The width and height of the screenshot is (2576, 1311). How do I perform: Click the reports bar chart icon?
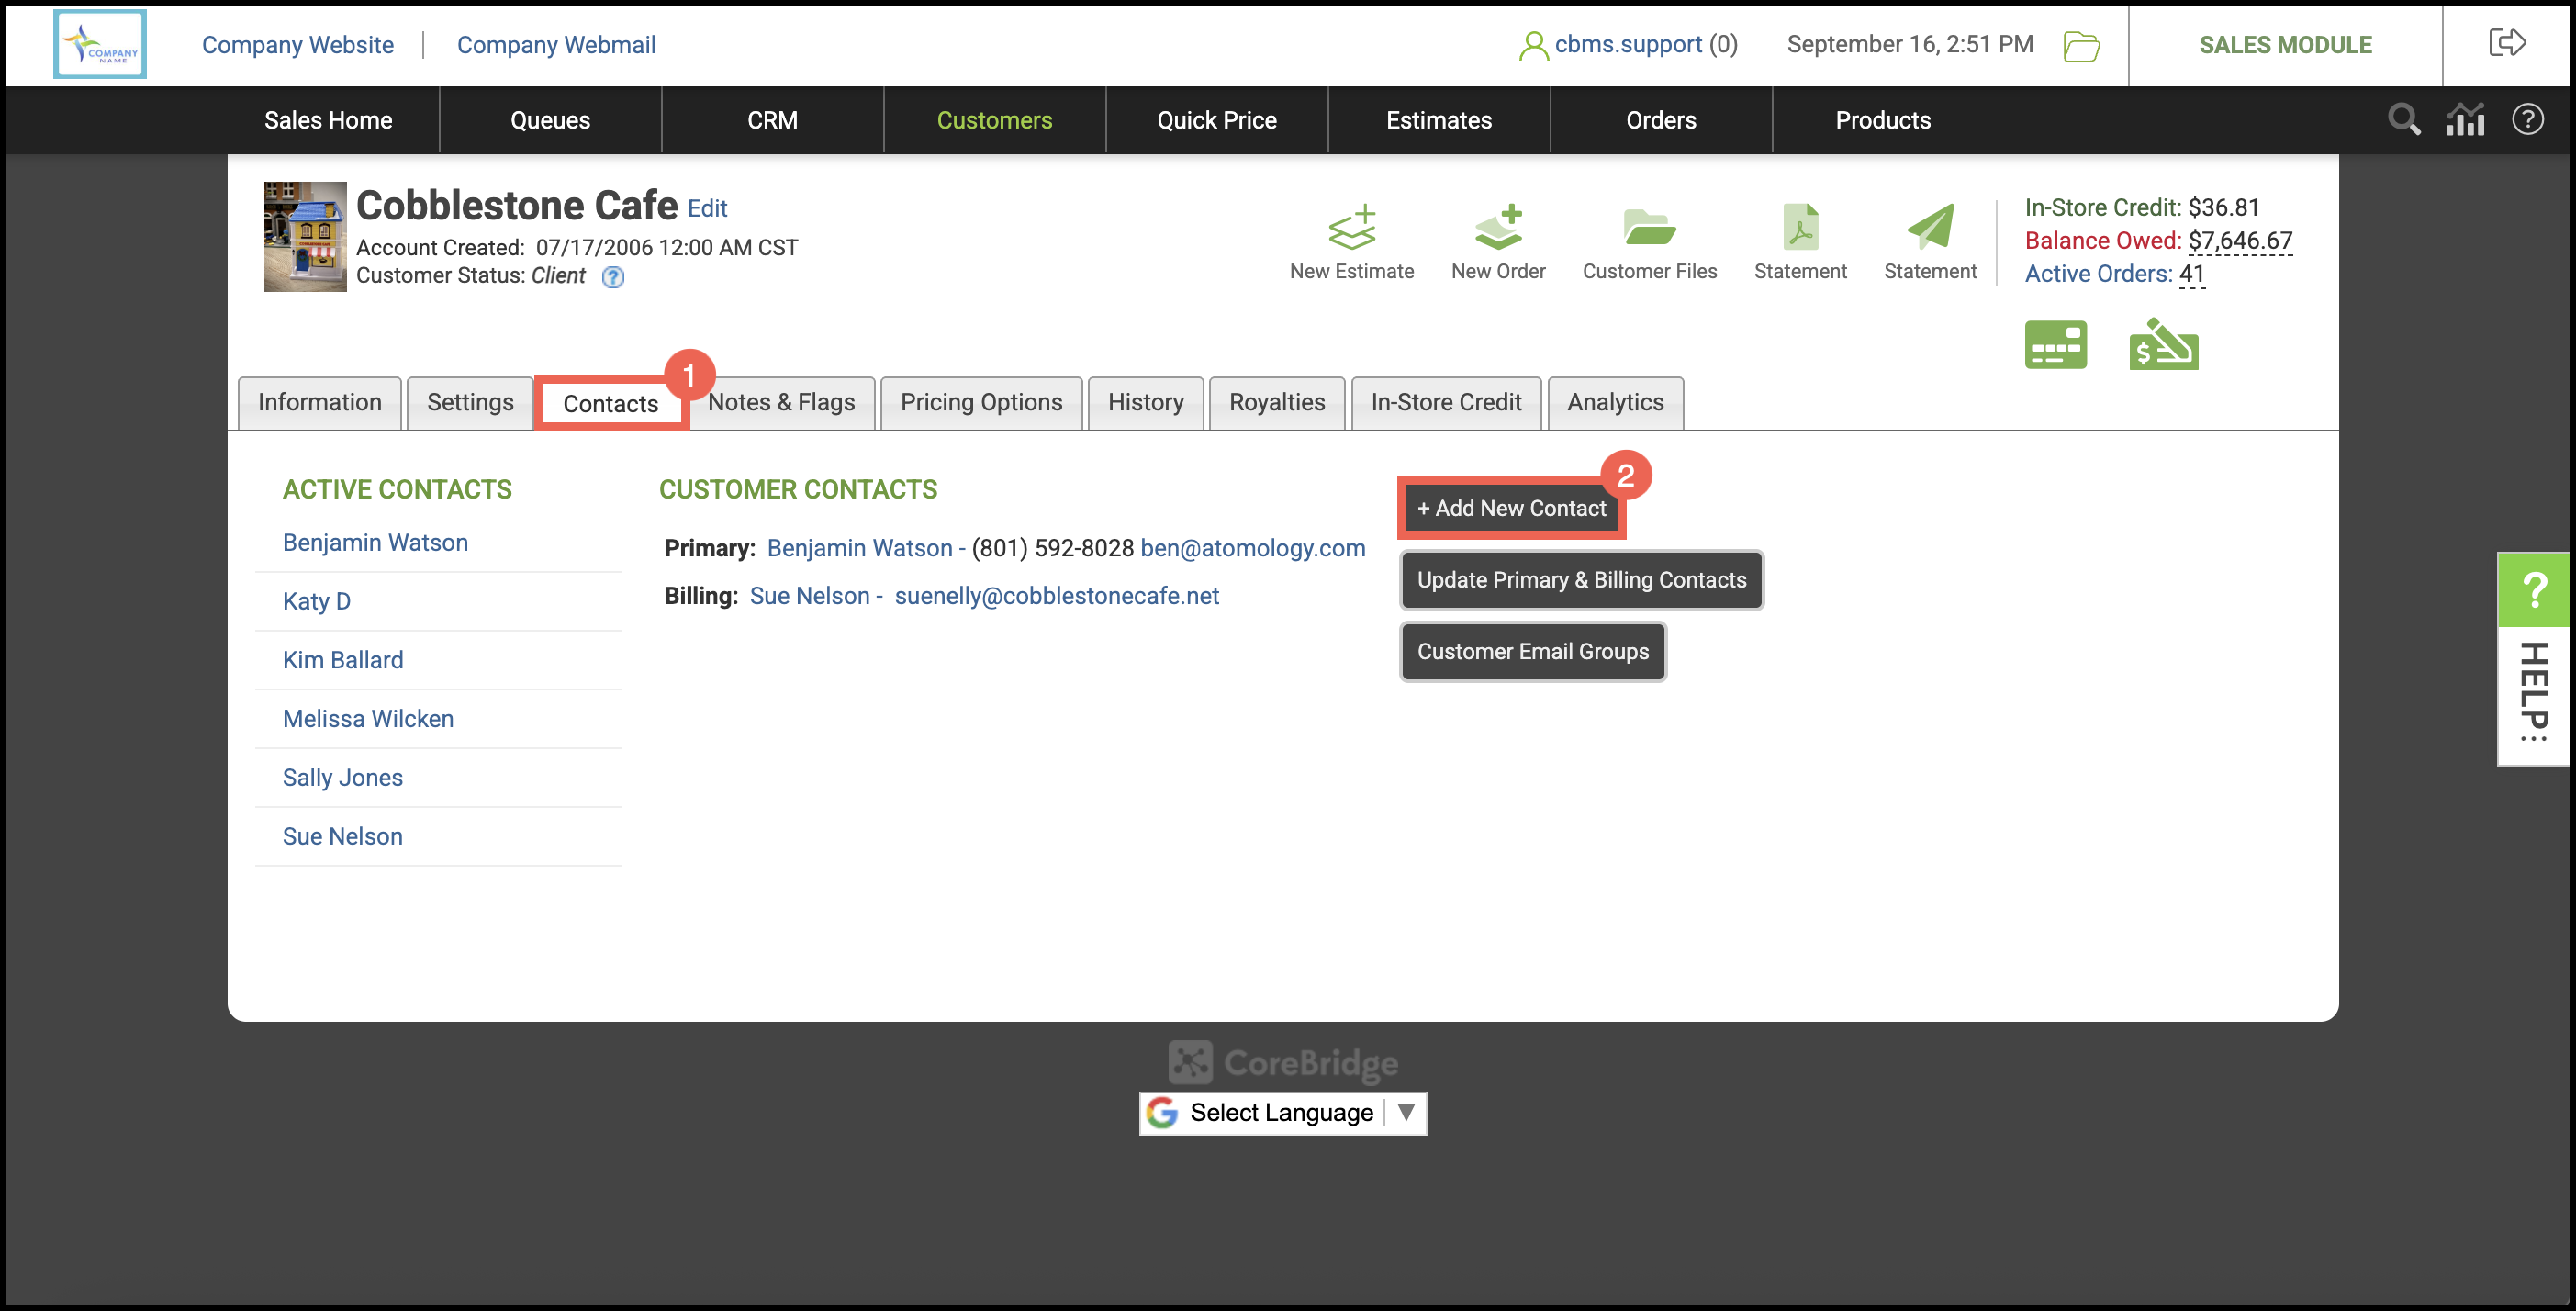point(2465,120)
